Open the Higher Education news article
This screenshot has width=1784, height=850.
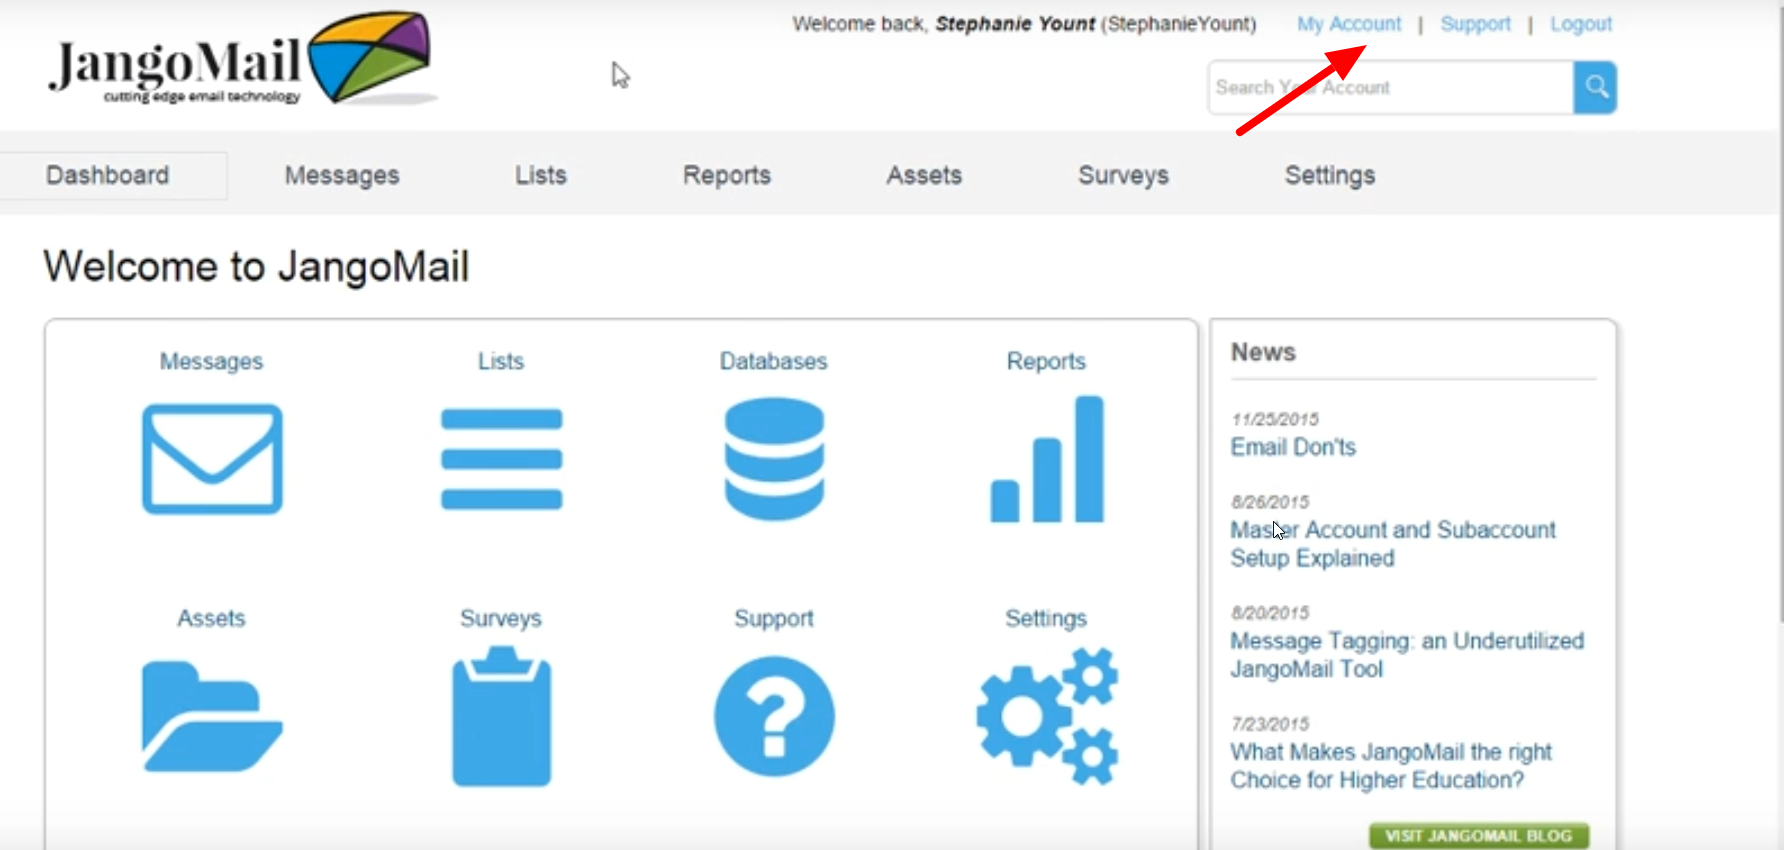click(1391, 766)
